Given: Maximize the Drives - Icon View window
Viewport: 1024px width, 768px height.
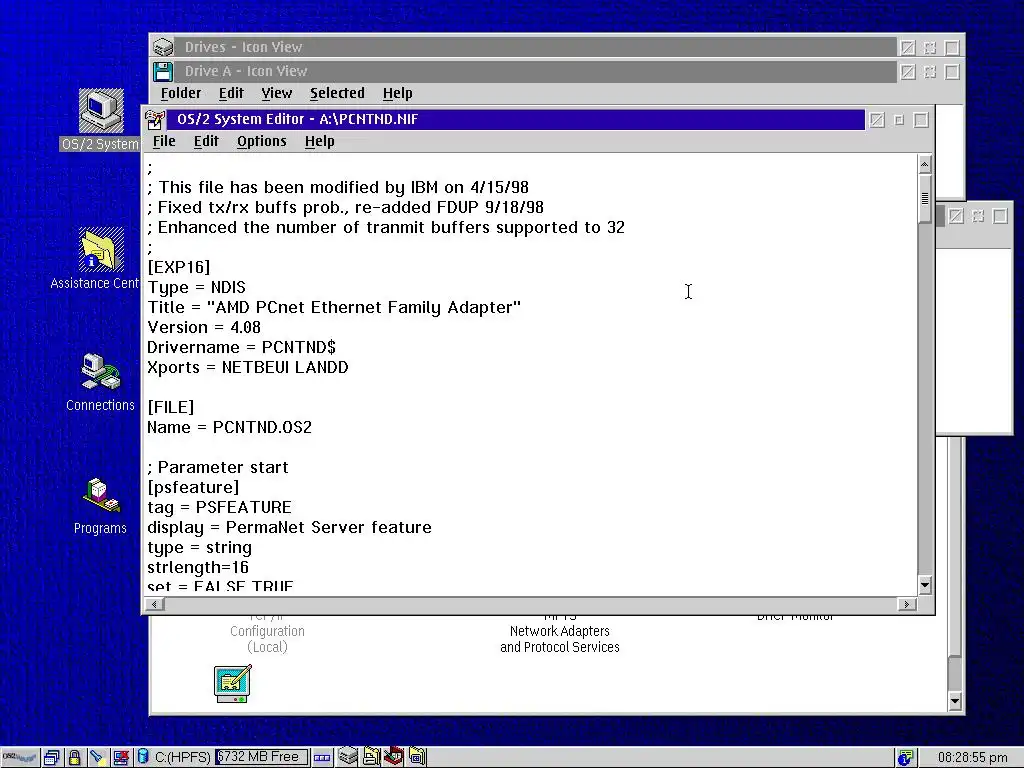Looking at the screenshot, I should [x=952, y=48].
